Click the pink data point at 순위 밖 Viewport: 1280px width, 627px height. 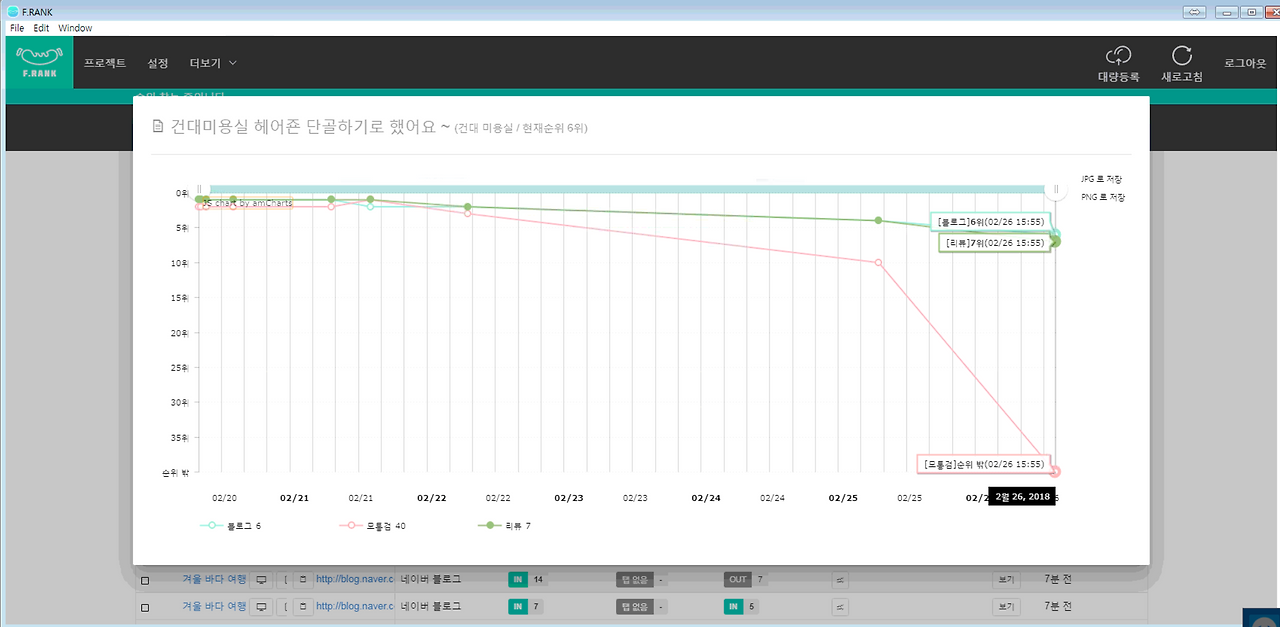(1056, 471)
